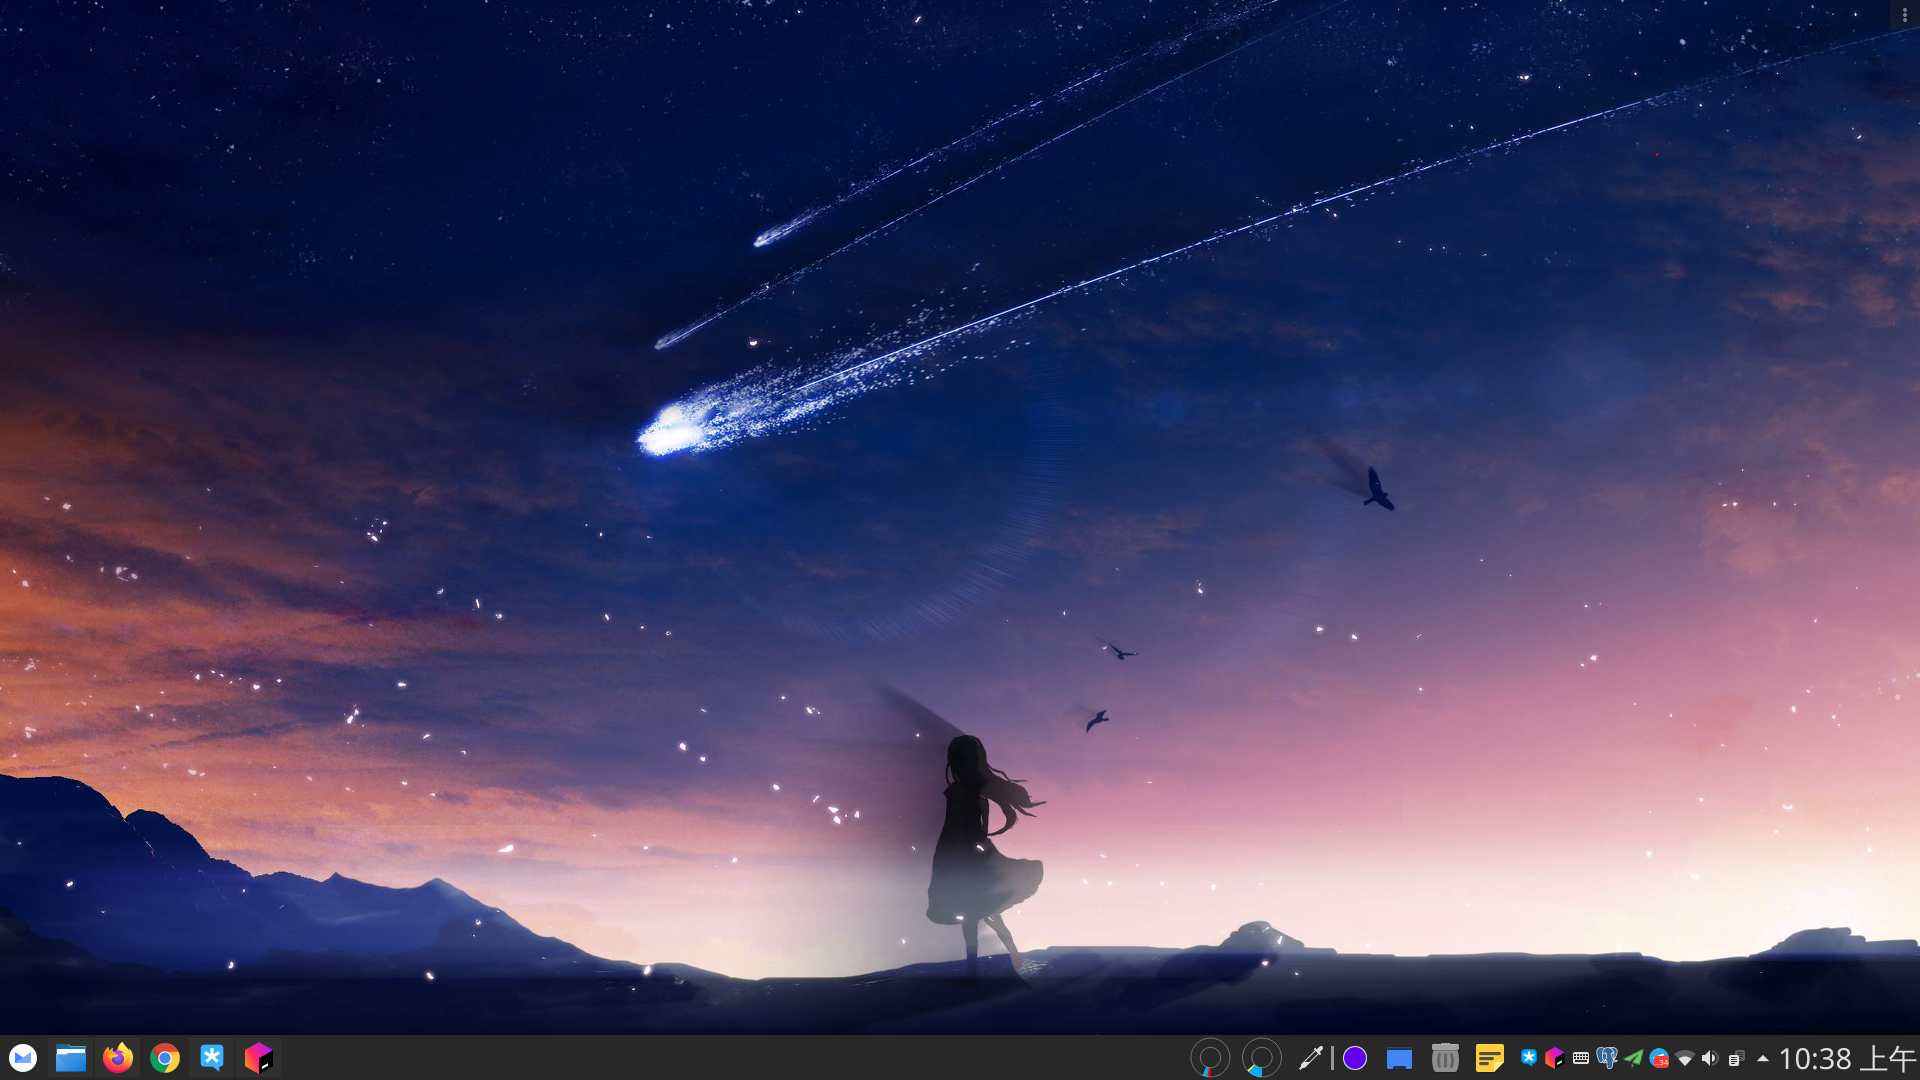Select the purple color swatch
Viewport: 1920px width, 1080px height.
point(1355,1058)
